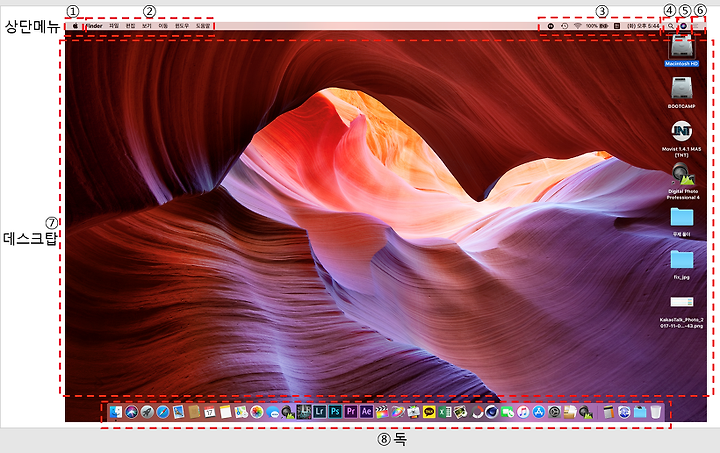Open KakaoTalk yellow icon in Dock
This screenshot has height=453, width=720.
429,412
